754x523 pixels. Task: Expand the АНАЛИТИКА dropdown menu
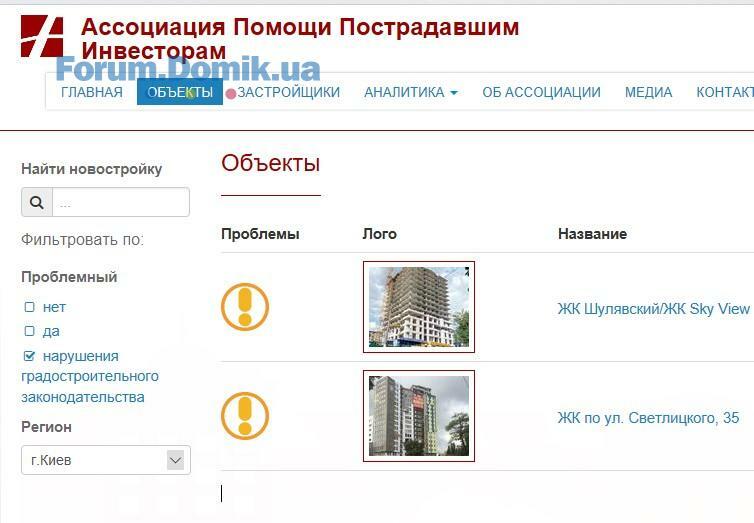click(411, 92)
